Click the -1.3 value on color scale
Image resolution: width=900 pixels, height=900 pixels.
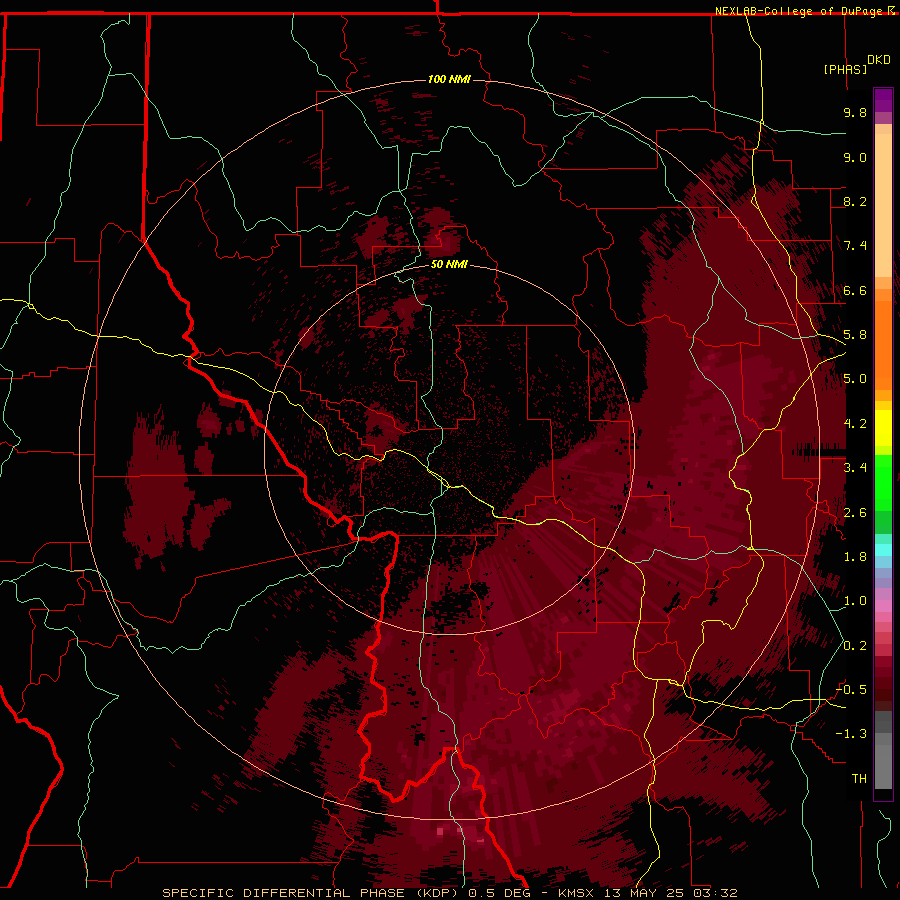(x=852, y=734)
